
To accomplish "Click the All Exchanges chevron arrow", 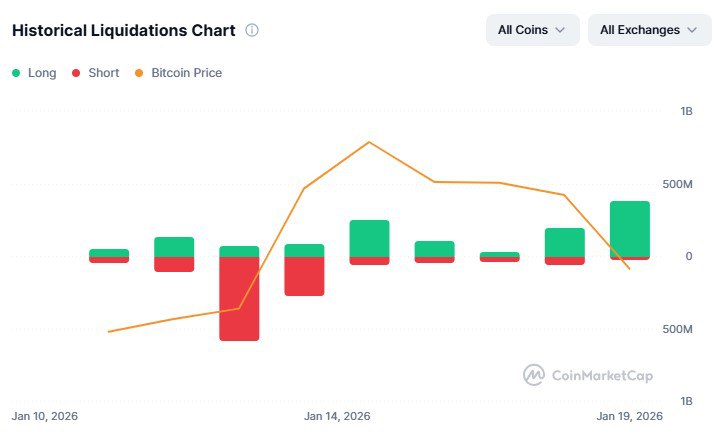I will coord(691,30).
